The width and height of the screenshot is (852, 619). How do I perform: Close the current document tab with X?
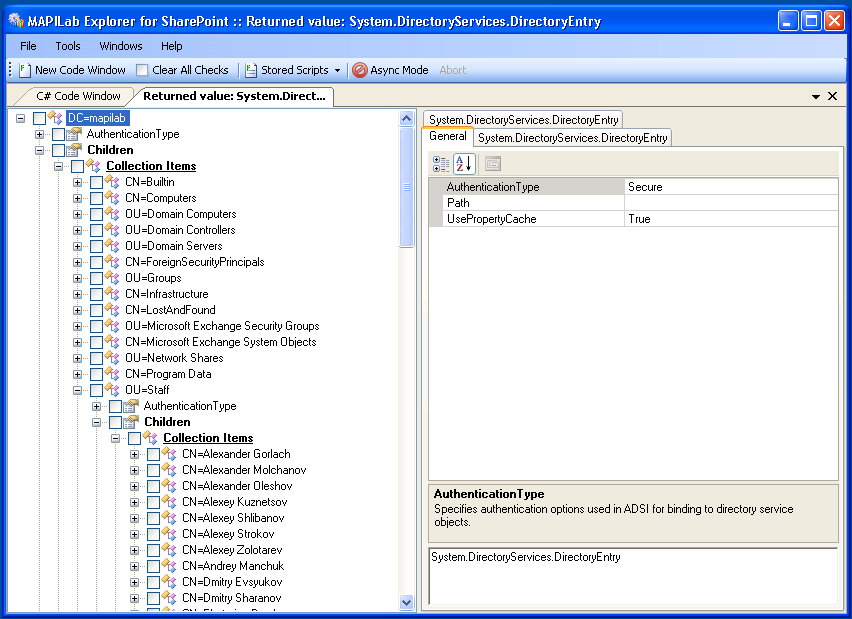point(832,96)
